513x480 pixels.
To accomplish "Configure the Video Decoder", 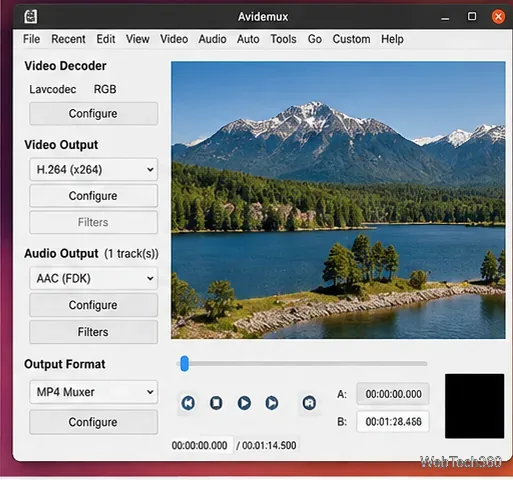I will (93, 114).
